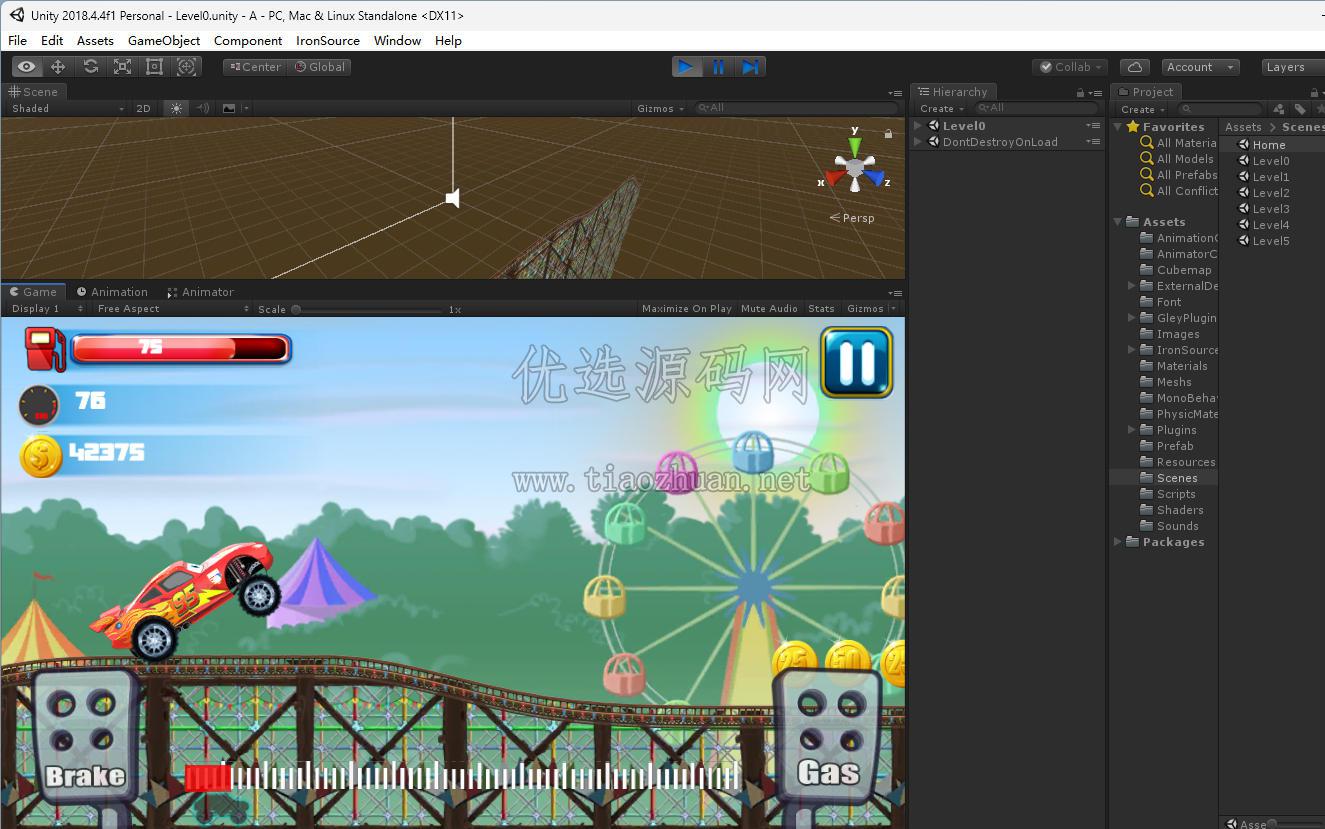Open Free Aspect dropdown
Screen dimensions: 1325x829
(172, 309)
